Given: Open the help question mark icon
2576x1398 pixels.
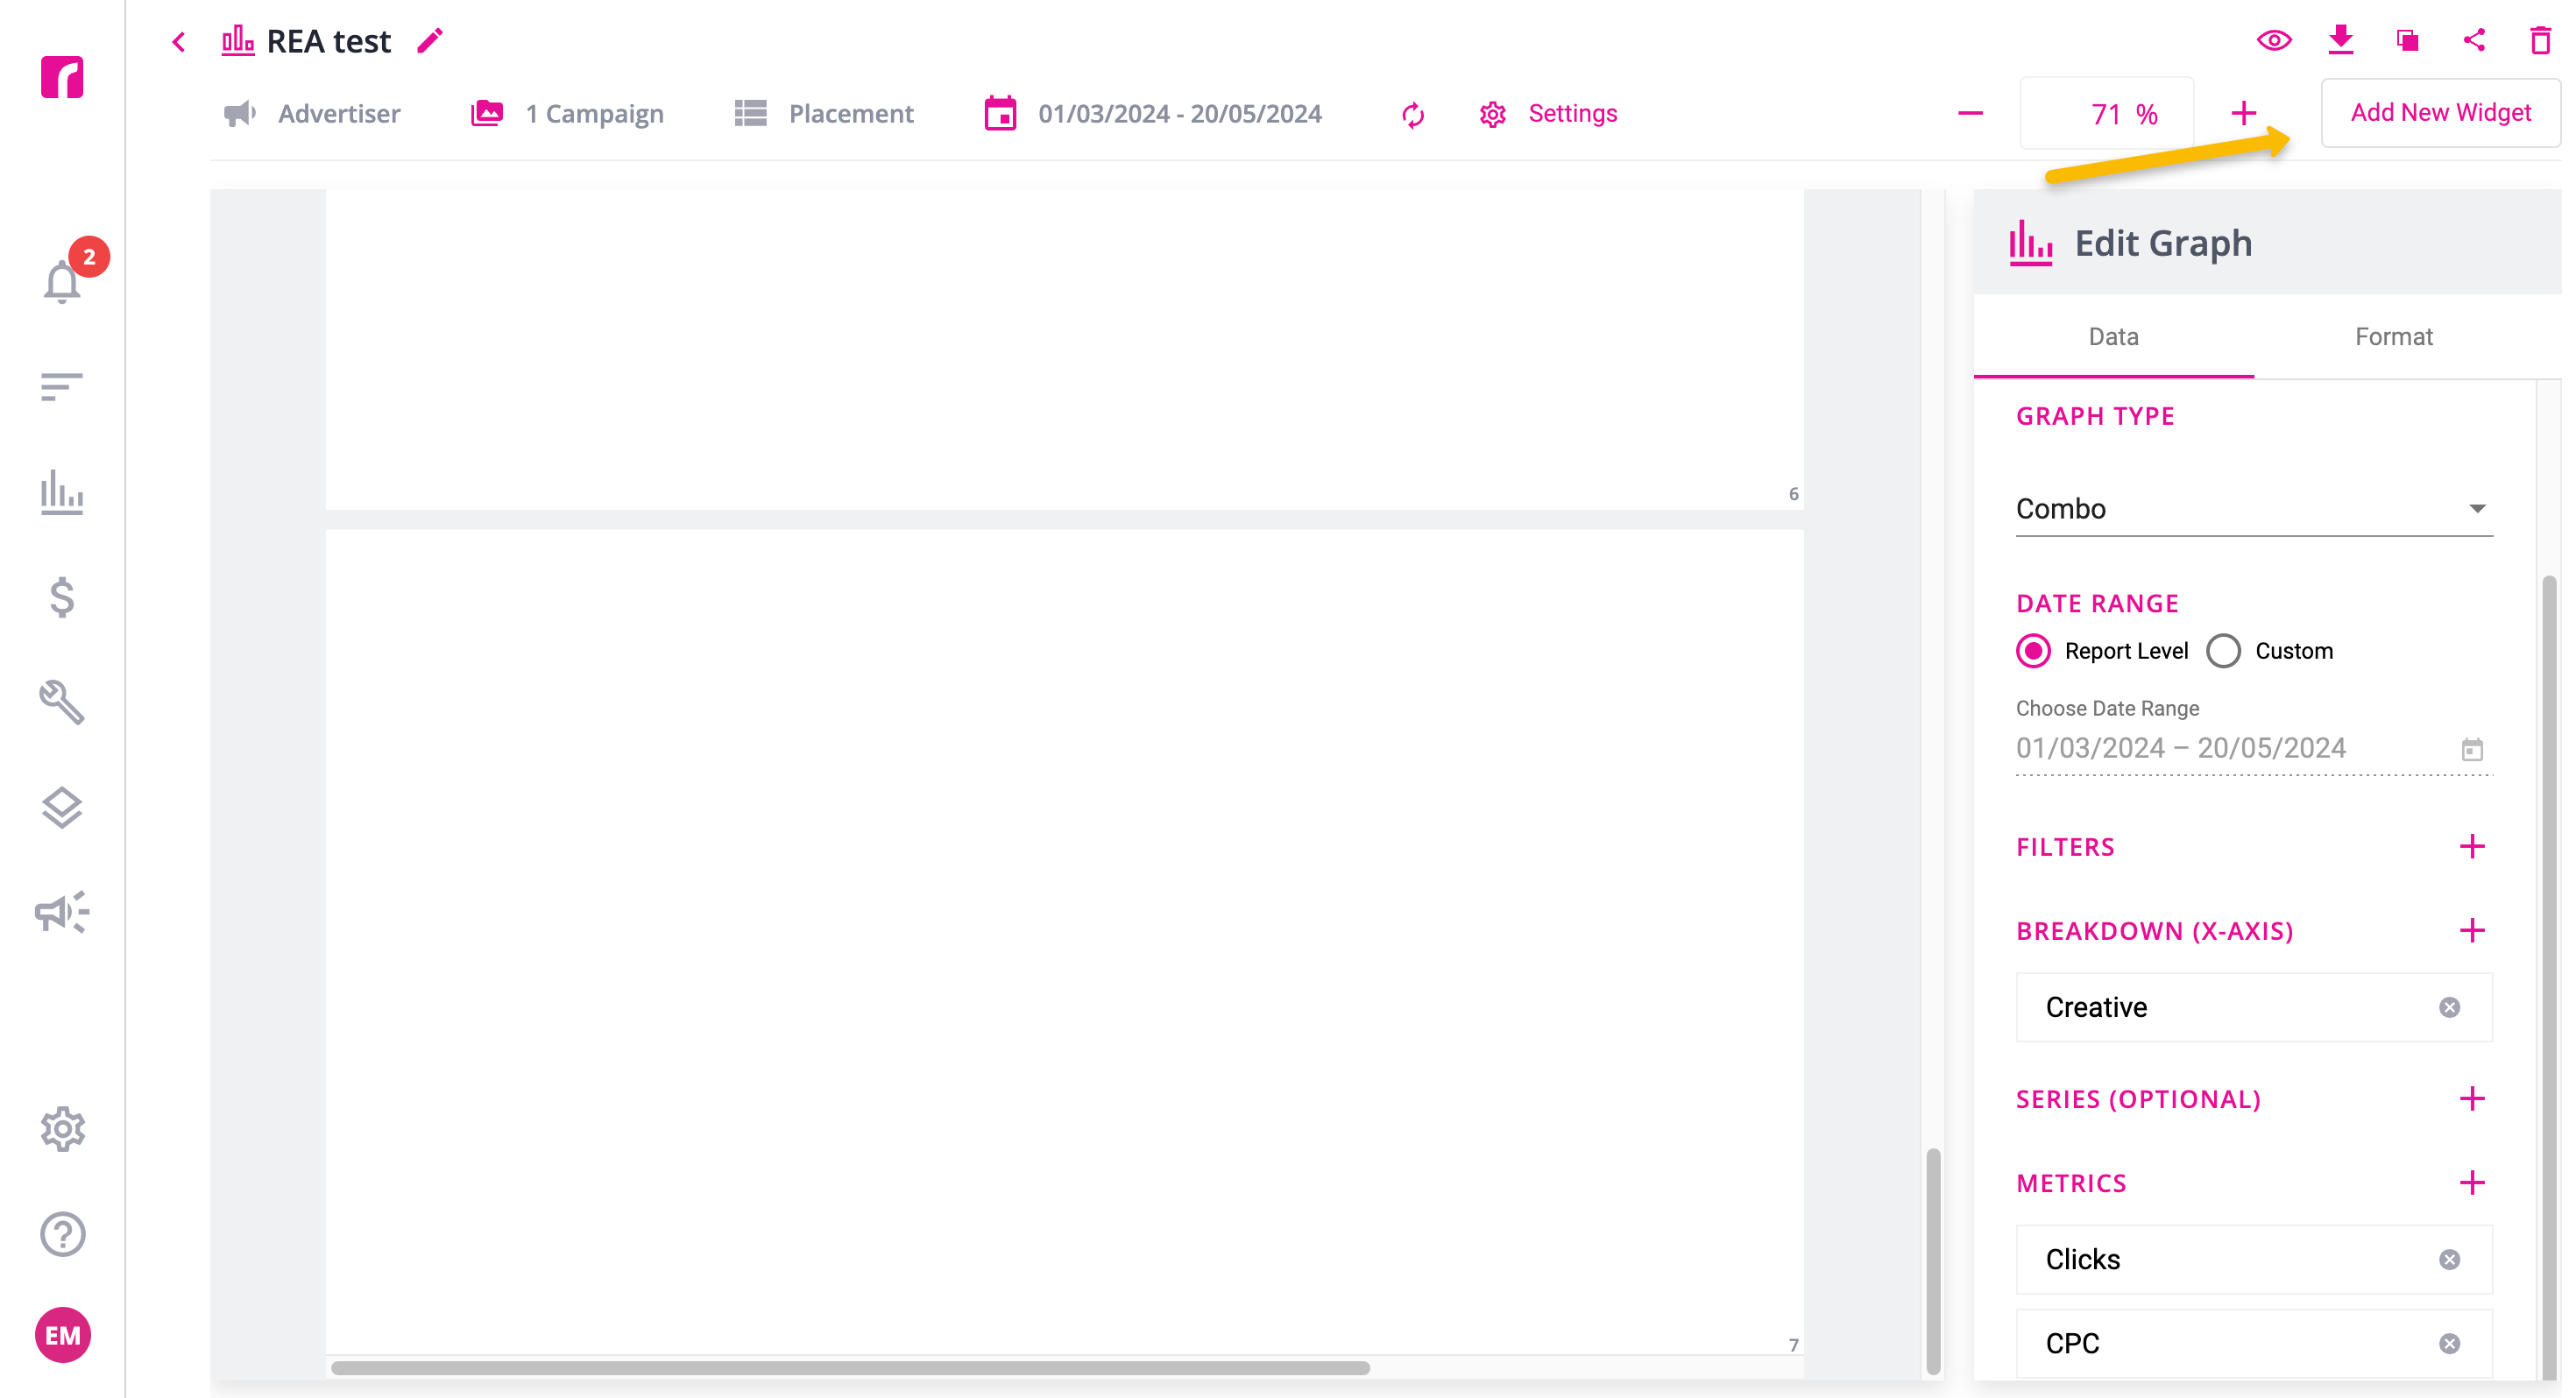Looking at the screenshot, I should pos(62,1234).
